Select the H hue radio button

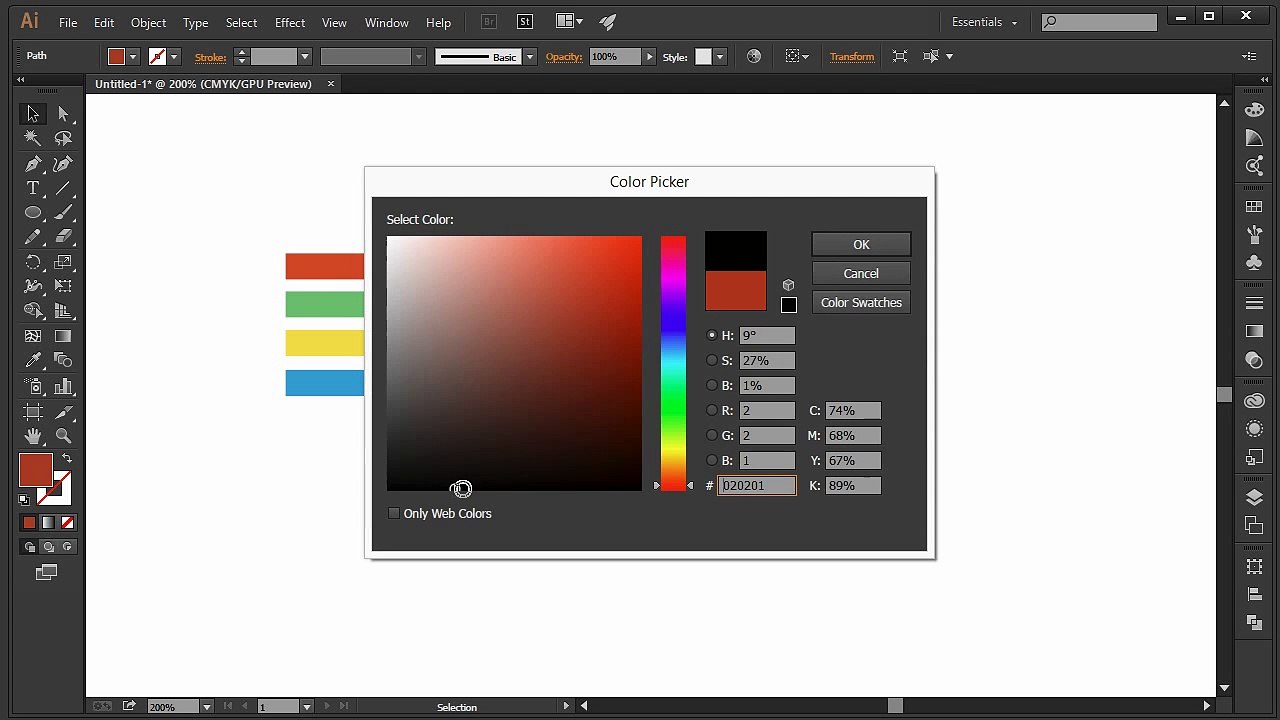click(712, 335)
